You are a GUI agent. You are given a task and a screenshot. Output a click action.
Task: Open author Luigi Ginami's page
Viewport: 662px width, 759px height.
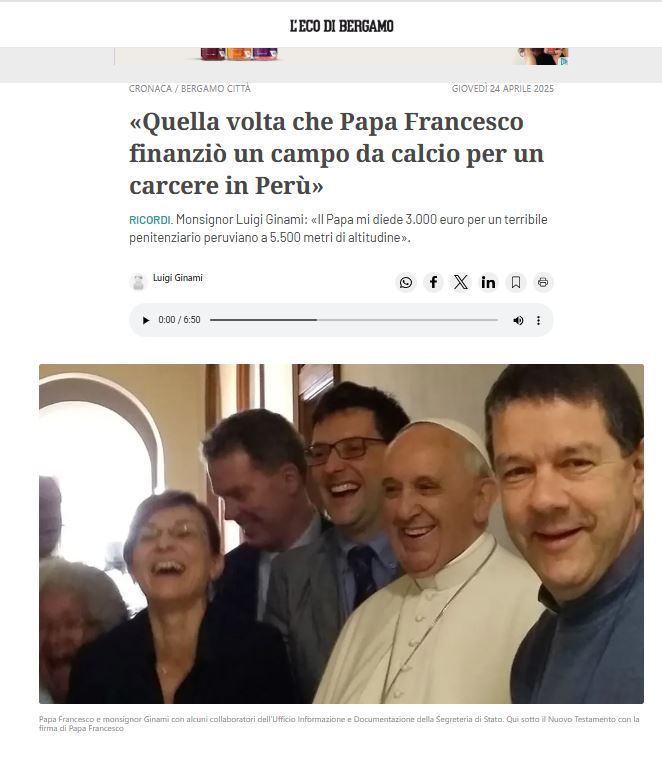coord(178,278)
